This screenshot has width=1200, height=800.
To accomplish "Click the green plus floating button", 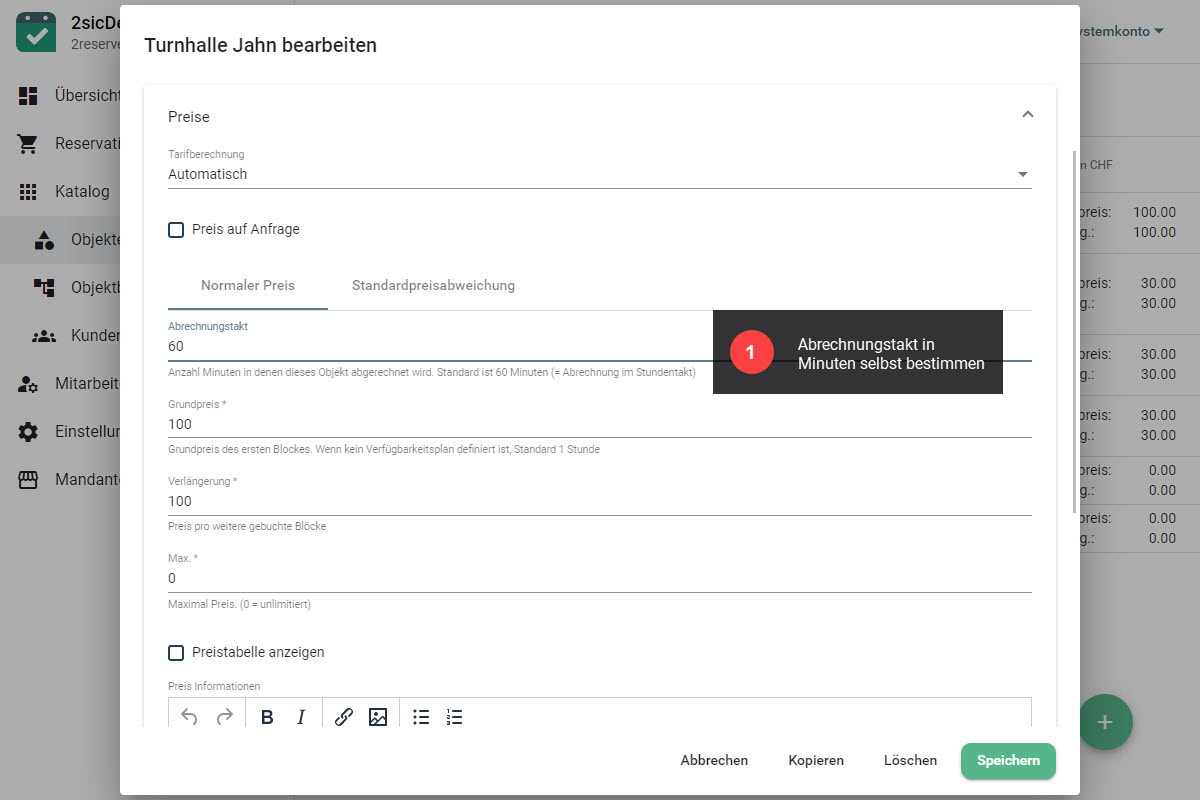I will click(x=1105, y=722).
